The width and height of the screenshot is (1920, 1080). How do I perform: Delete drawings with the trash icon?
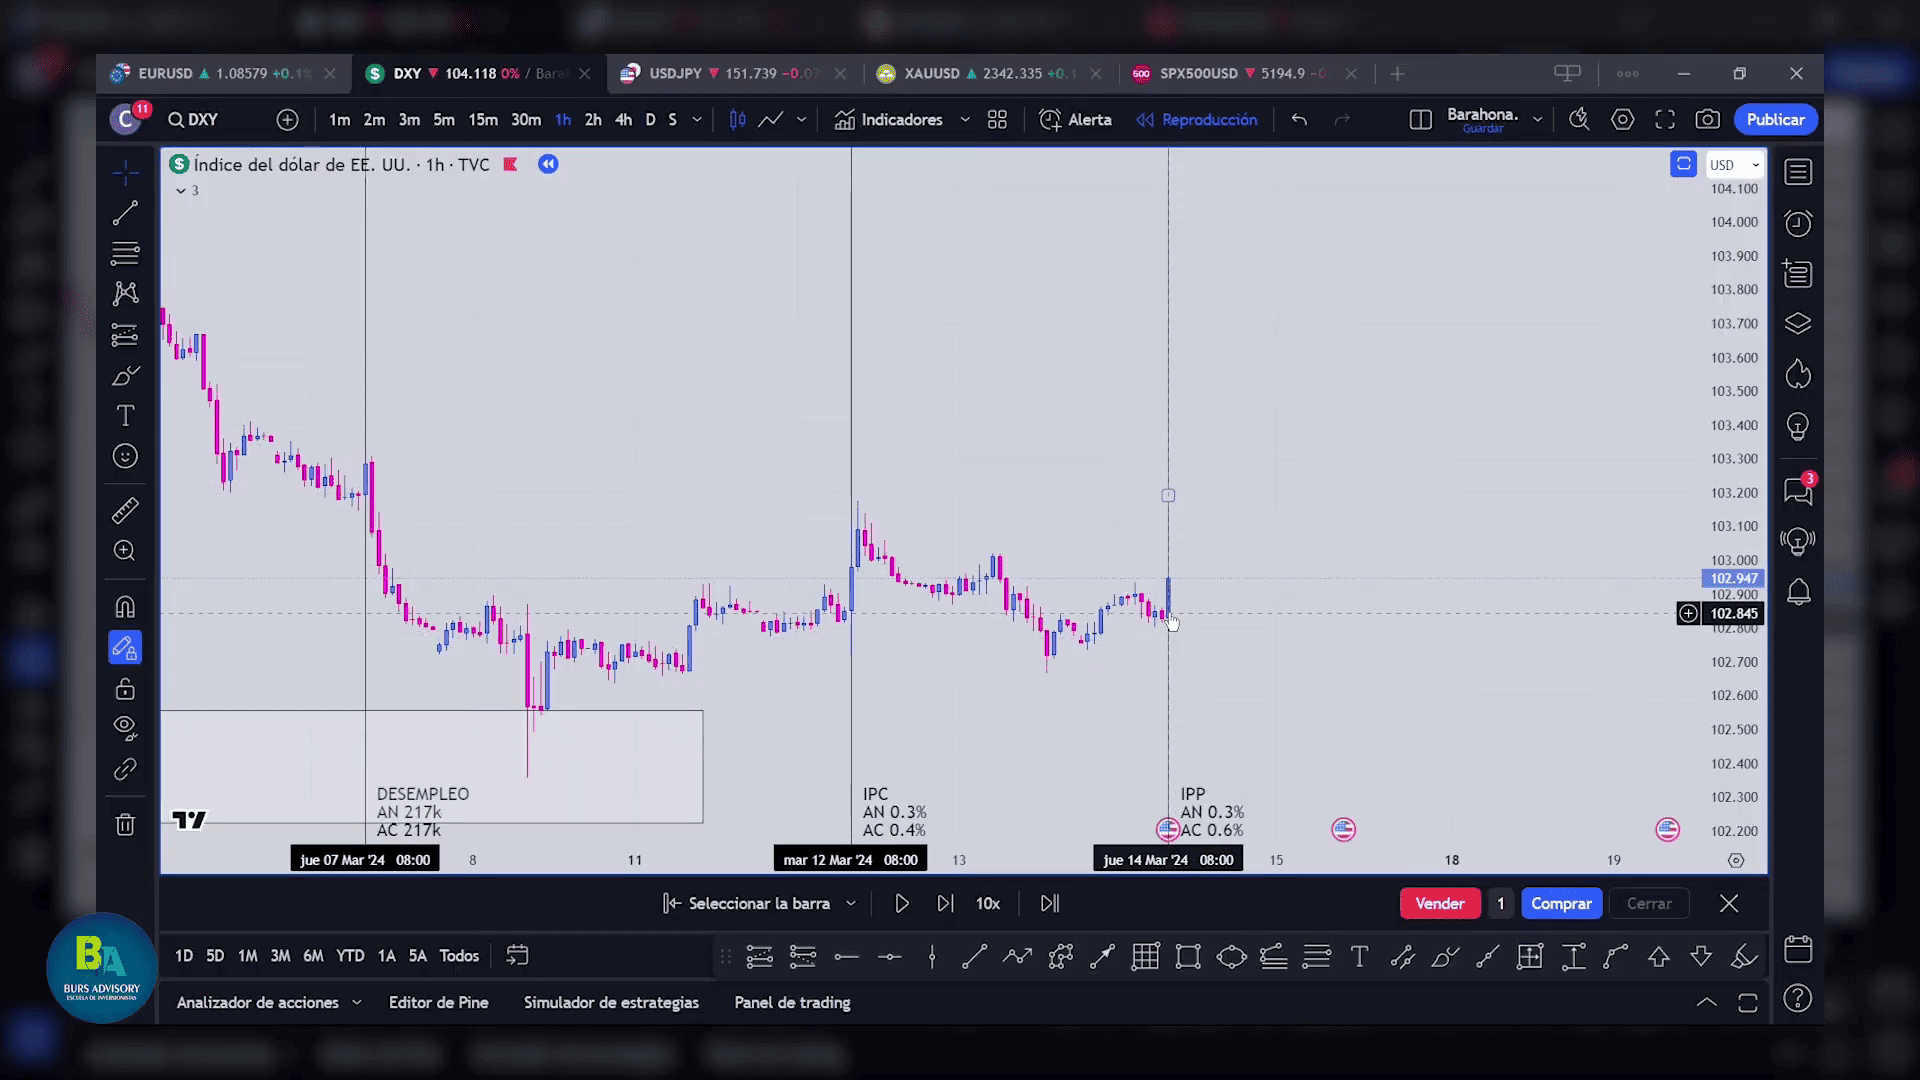(x=125, y=825)
